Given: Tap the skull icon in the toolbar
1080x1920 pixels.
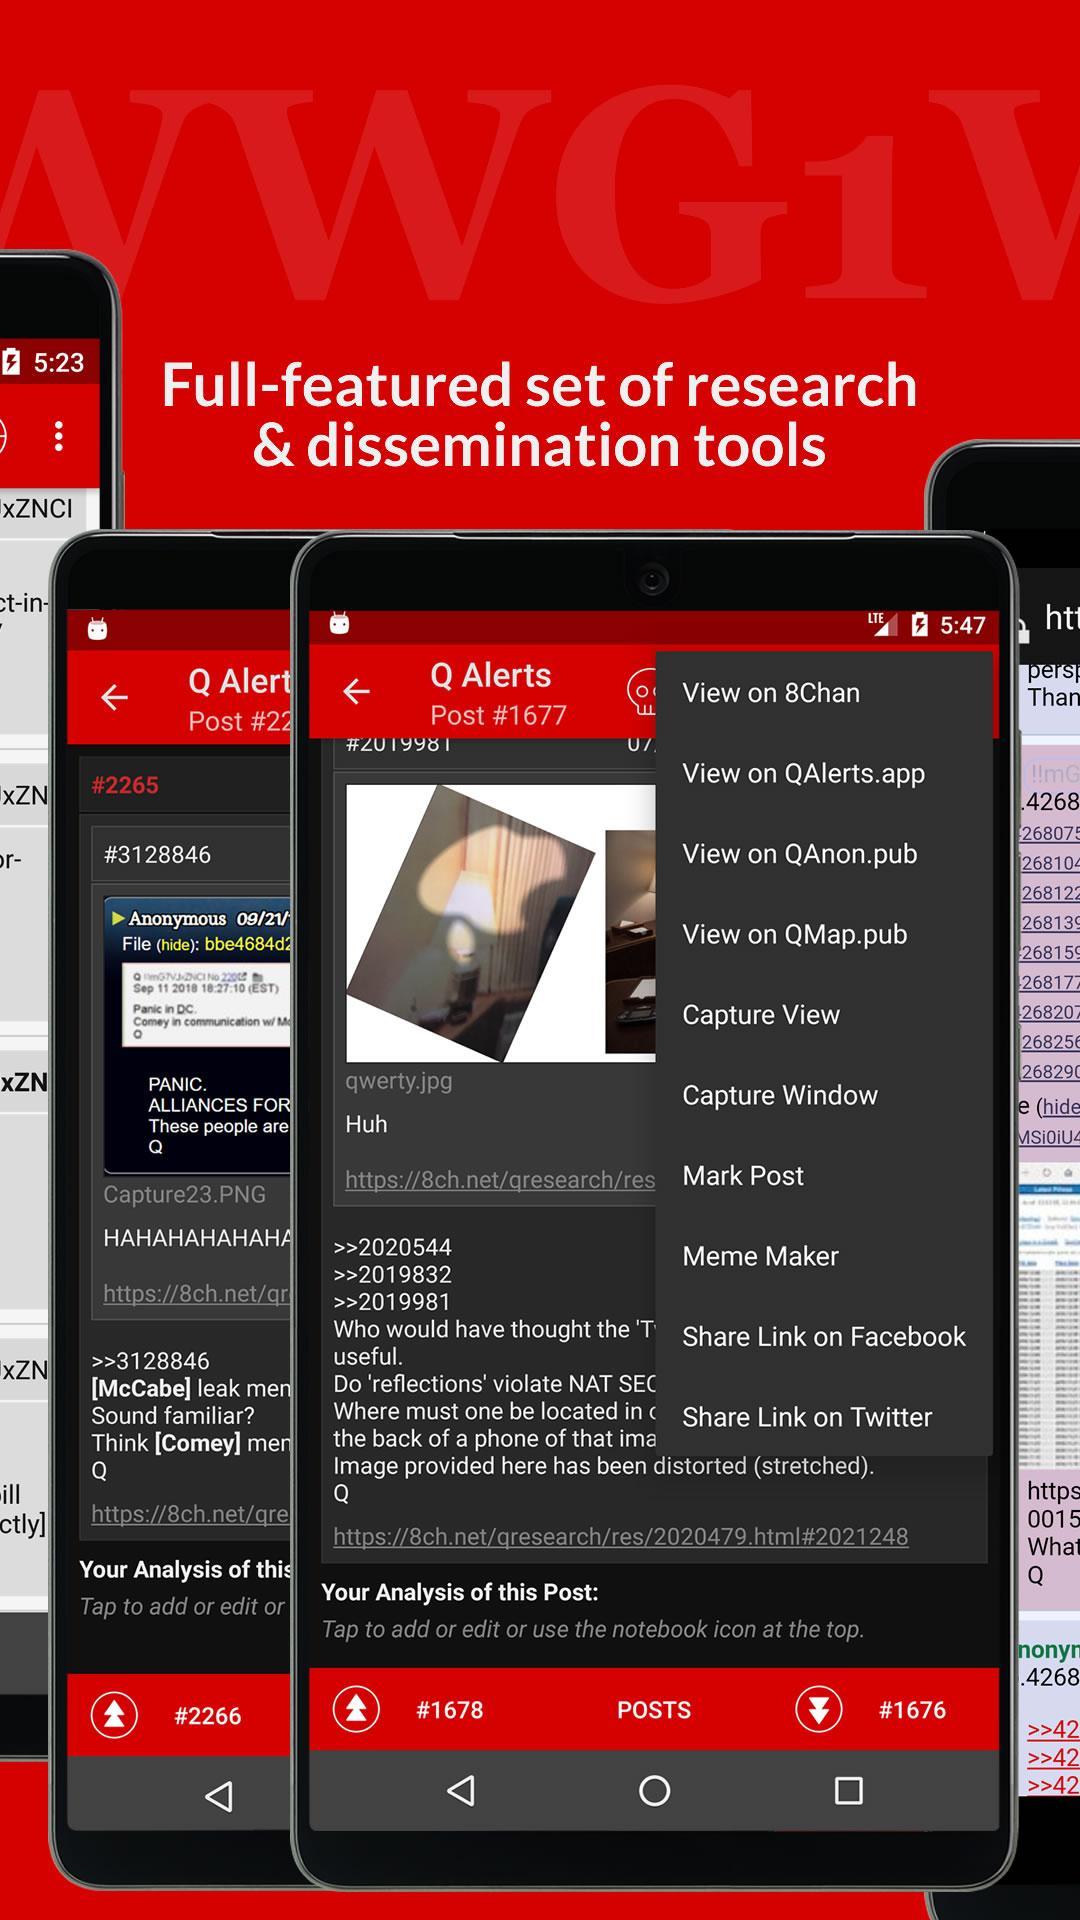Looking at the screenshot, I should coord(641,691).
